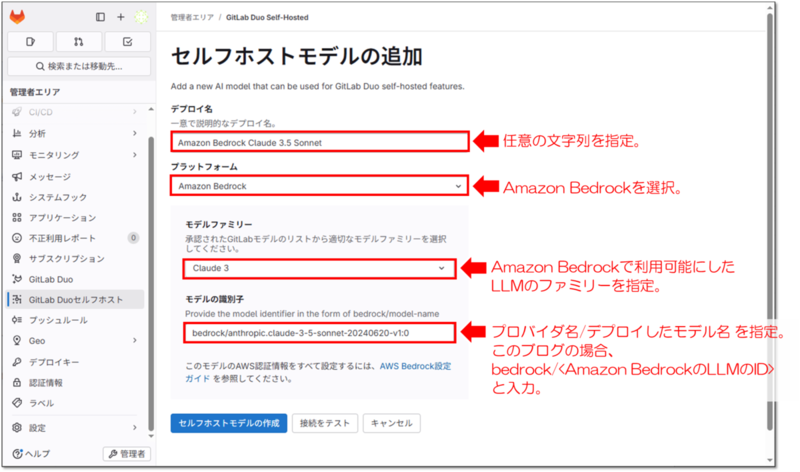The width and height of the screenshot is (800, 472).
Task: Open ラベル in the admin sidebar
Action: tap(76, 403)
